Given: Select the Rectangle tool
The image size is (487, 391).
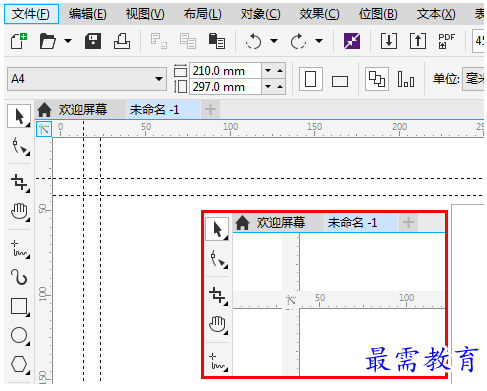Looking at the screenshot, I should tap(19, 306).
